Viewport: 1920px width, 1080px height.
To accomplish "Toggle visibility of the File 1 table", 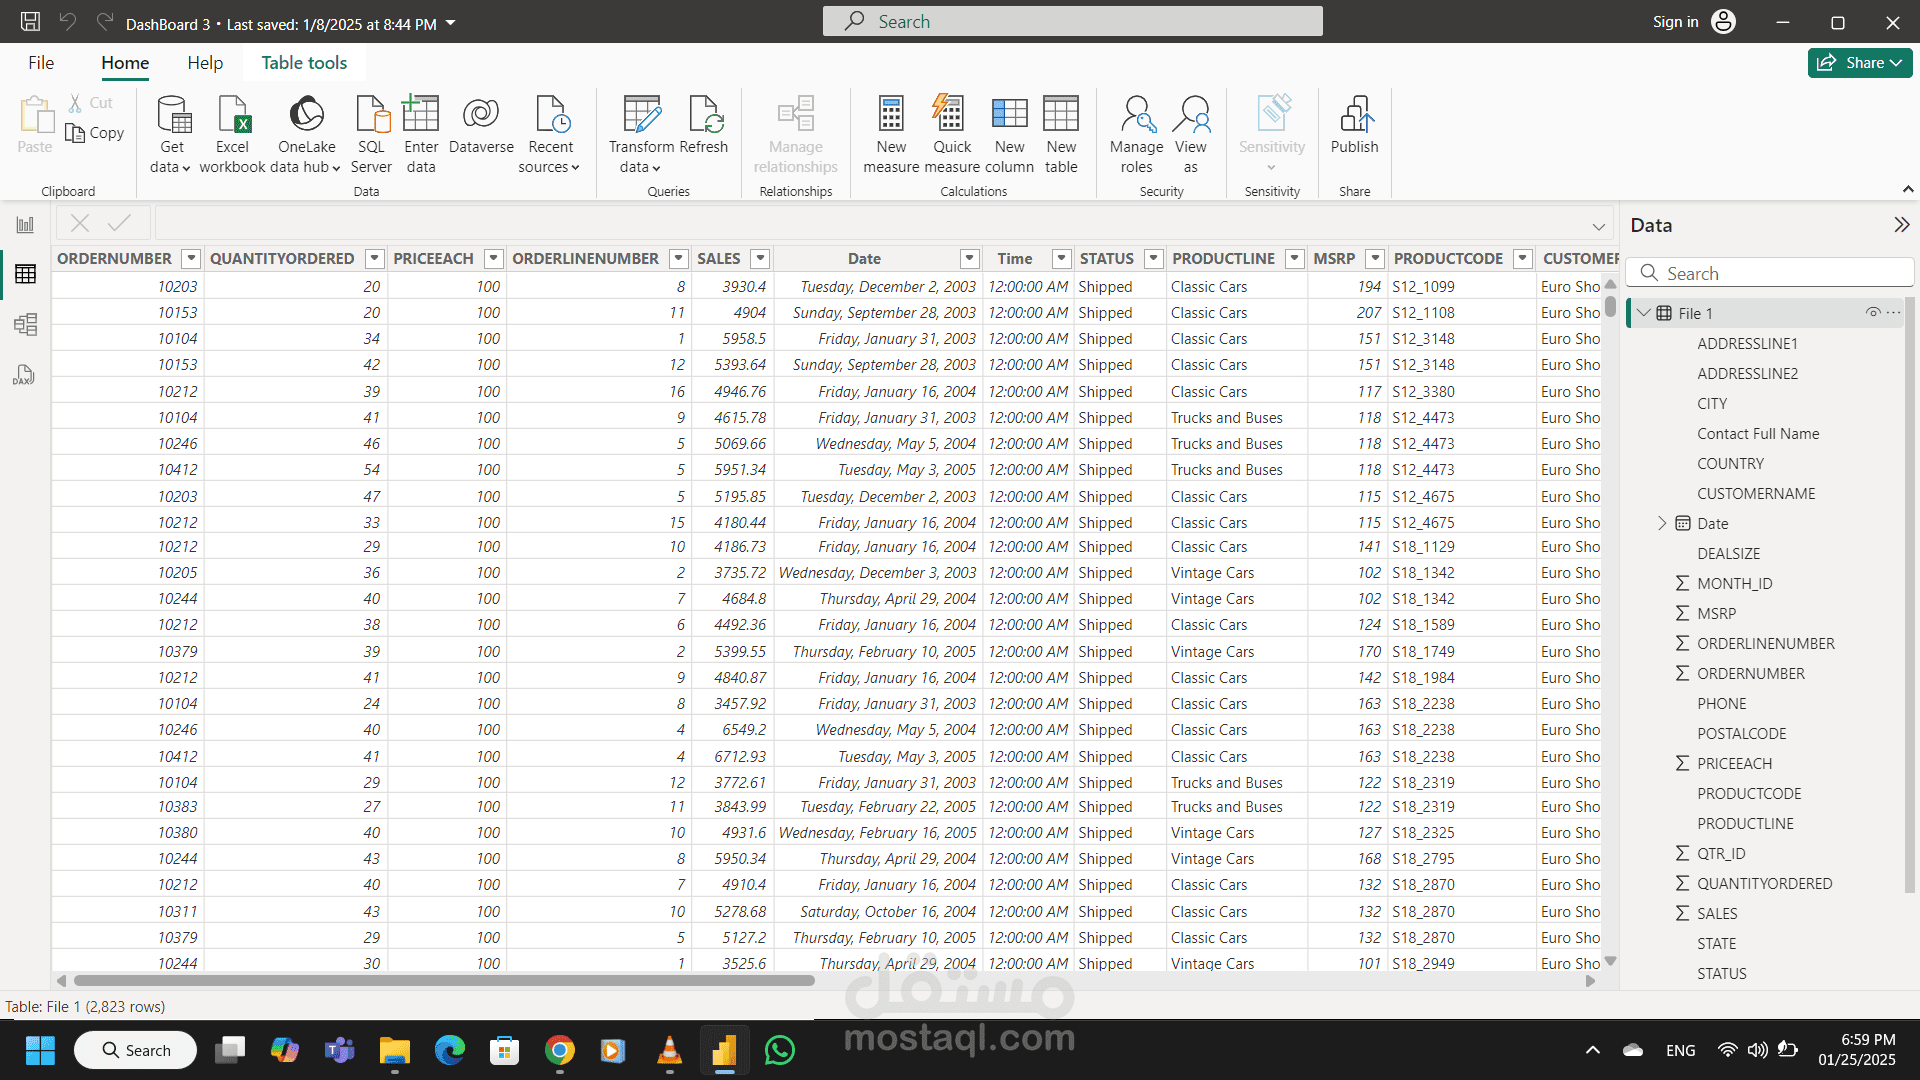I will tap(1873, 313).
